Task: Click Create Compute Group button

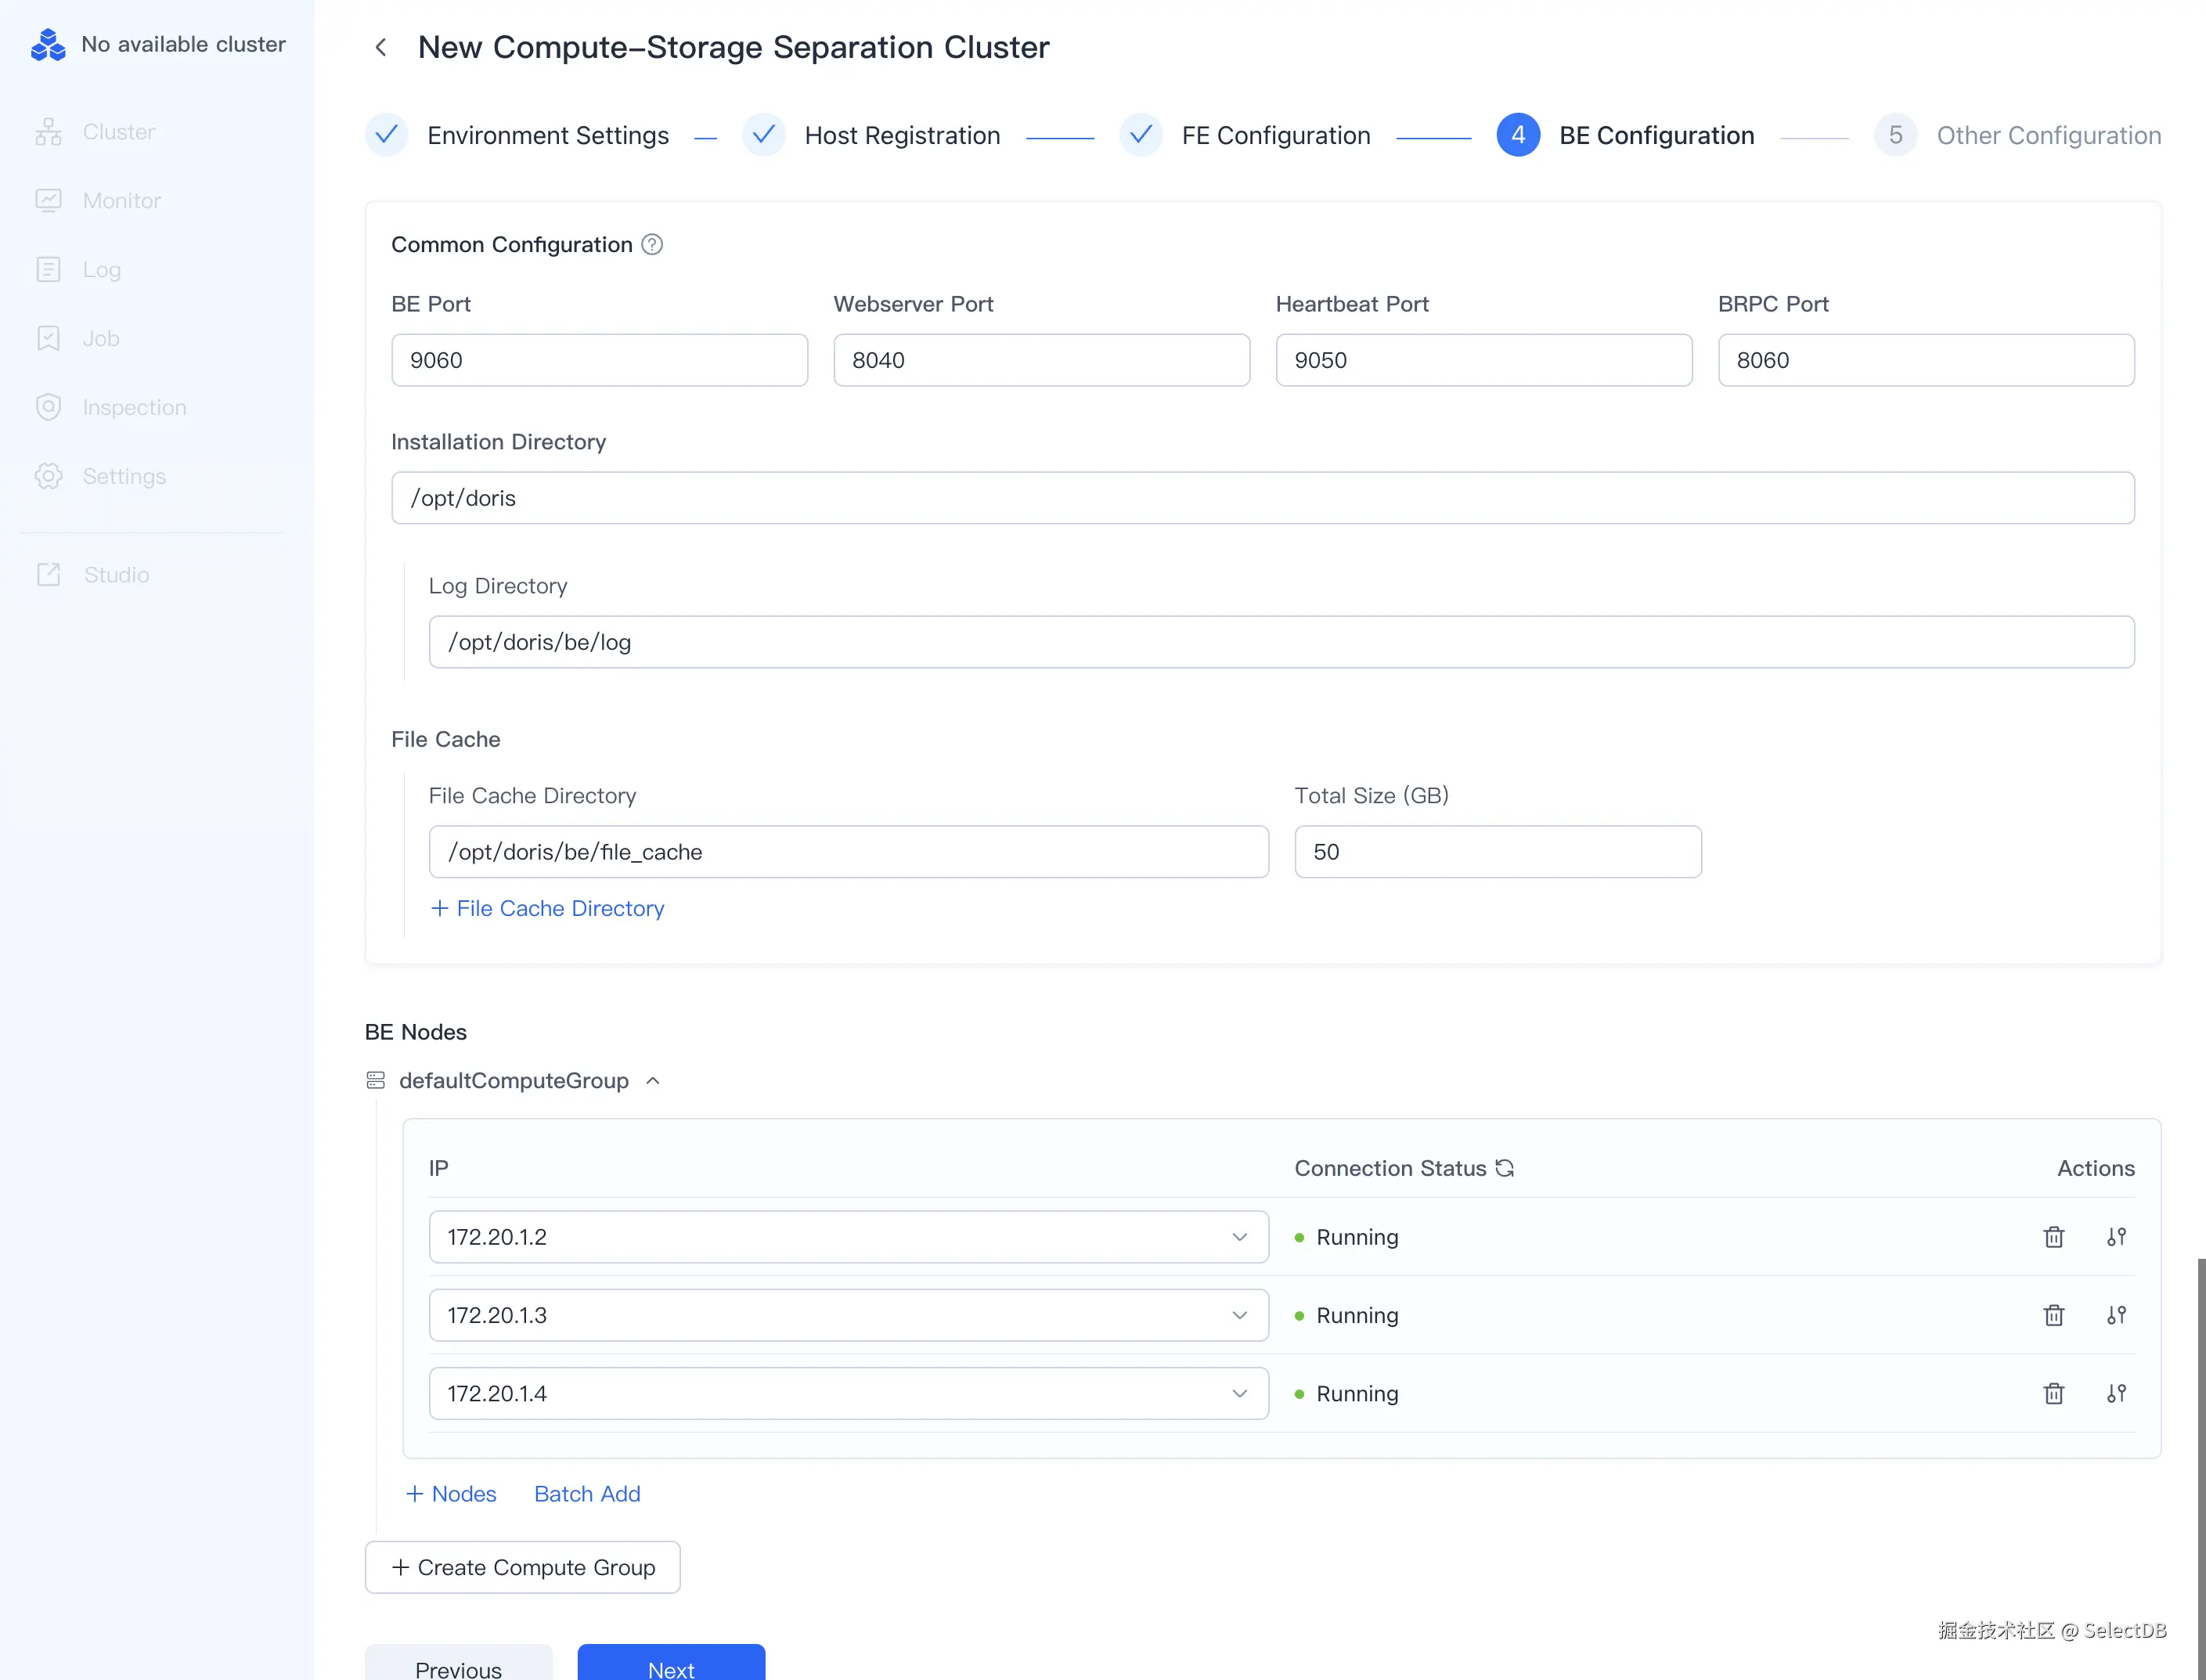Action: point(522,1567)
